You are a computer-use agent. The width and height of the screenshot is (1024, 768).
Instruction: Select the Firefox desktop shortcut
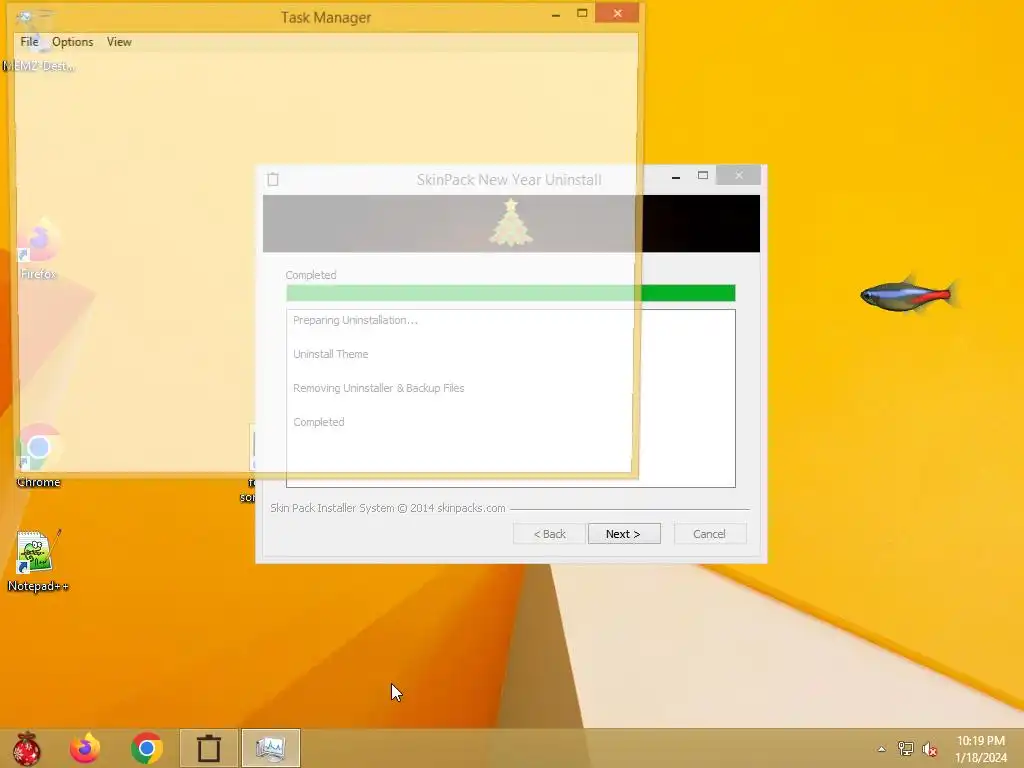(39, 250)
